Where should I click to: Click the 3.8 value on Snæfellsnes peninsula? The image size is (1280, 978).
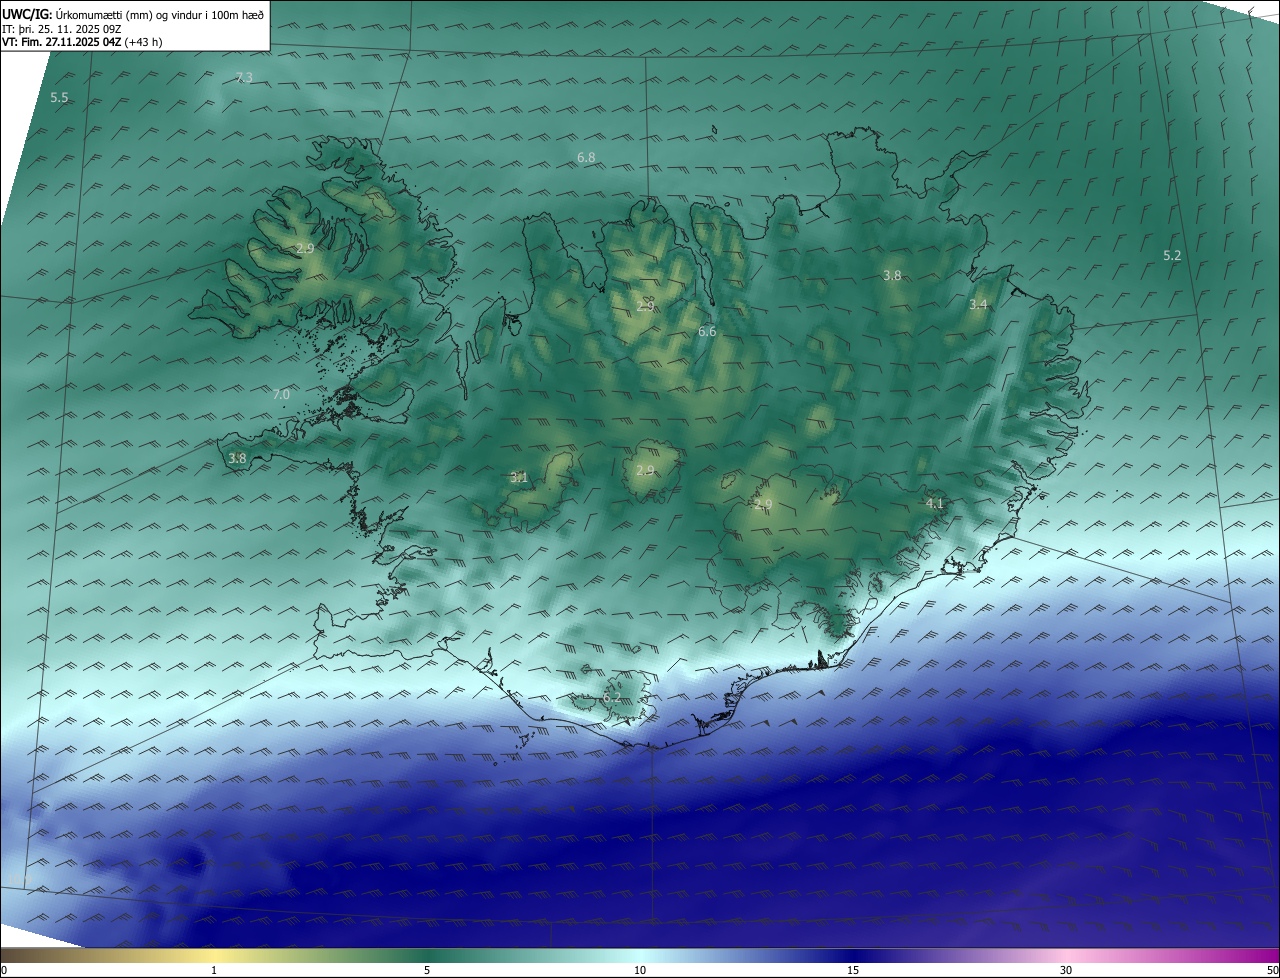tap(237, 459)
